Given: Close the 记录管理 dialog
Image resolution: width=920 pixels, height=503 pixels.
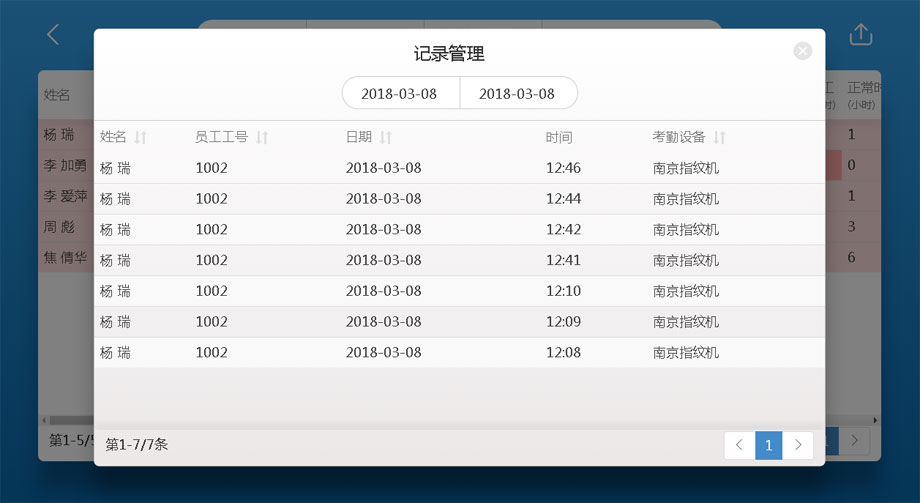Looking at the screenshot, I should tap(802, 51).
